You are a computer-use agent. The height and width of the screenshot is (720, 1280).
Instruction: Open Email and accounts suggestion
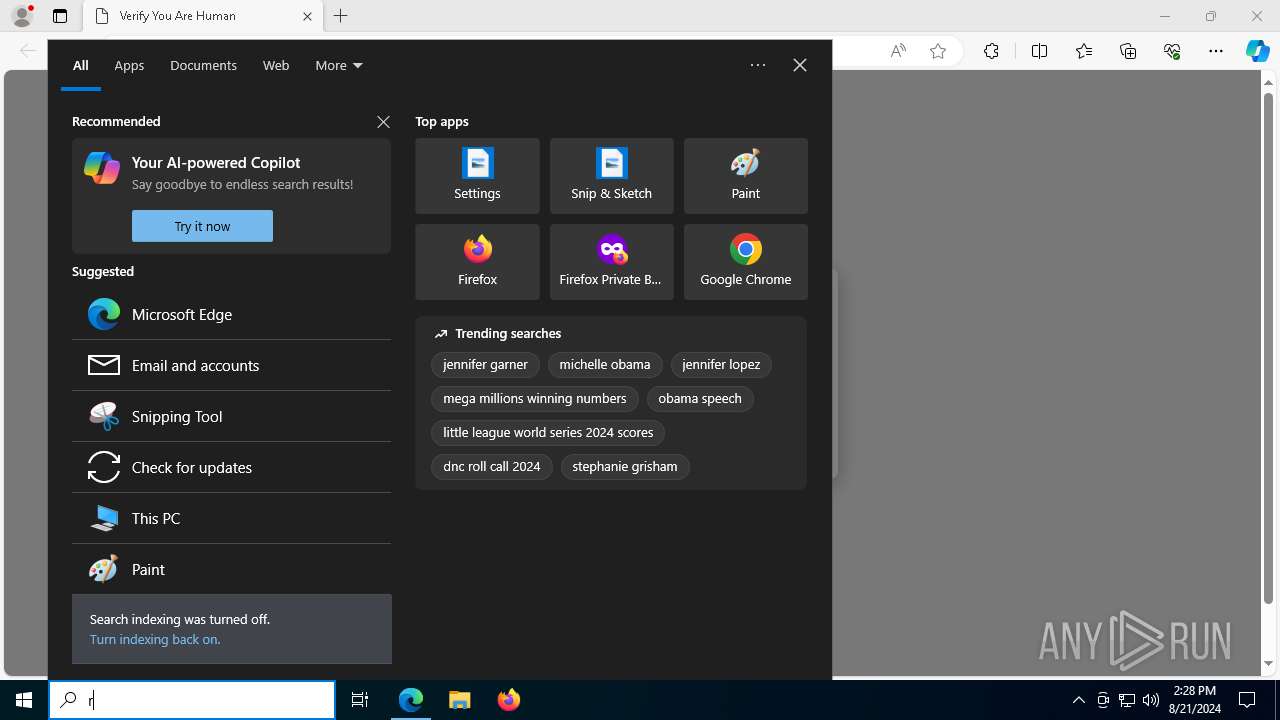coord(231,365)
